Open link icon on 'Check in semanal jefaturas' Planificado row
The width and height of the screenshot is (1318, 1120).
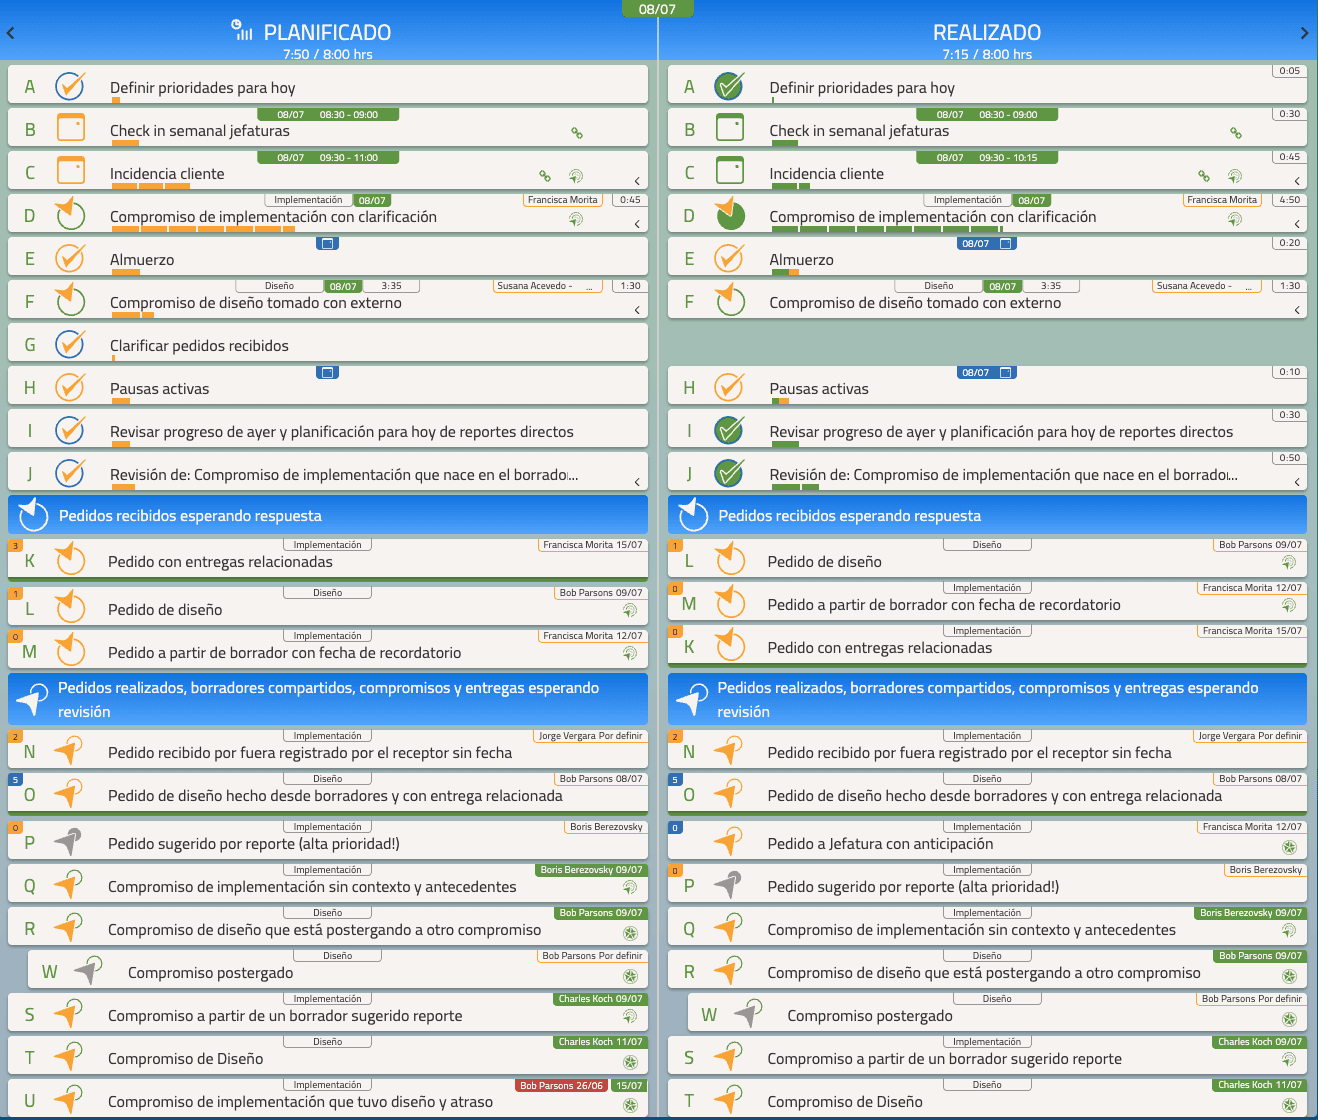click(x=577, y=132)
